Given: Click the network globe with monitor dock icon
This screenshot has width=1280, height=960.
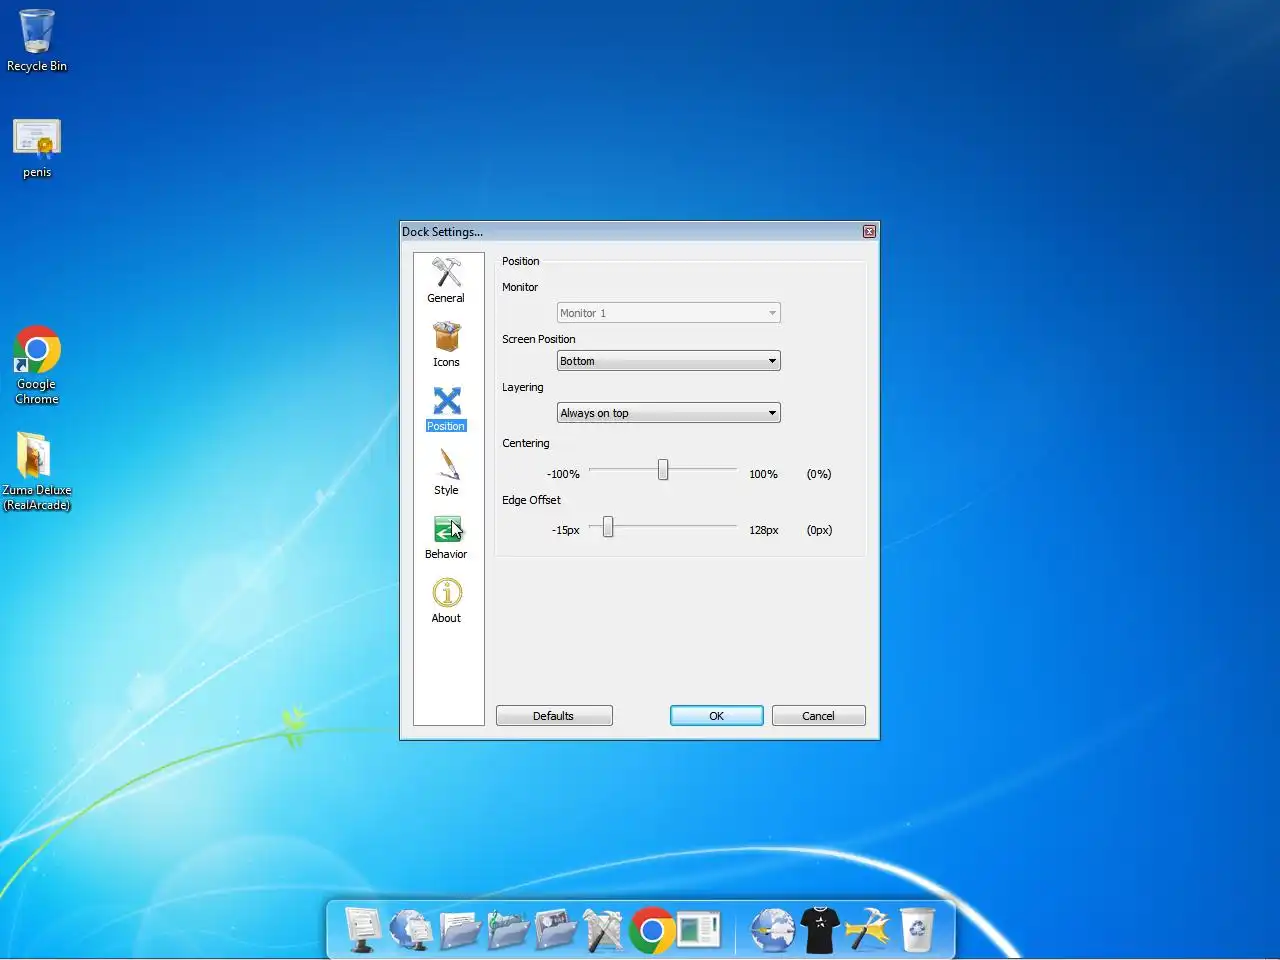Looking at the screenshot, I should tap(410, 930).
